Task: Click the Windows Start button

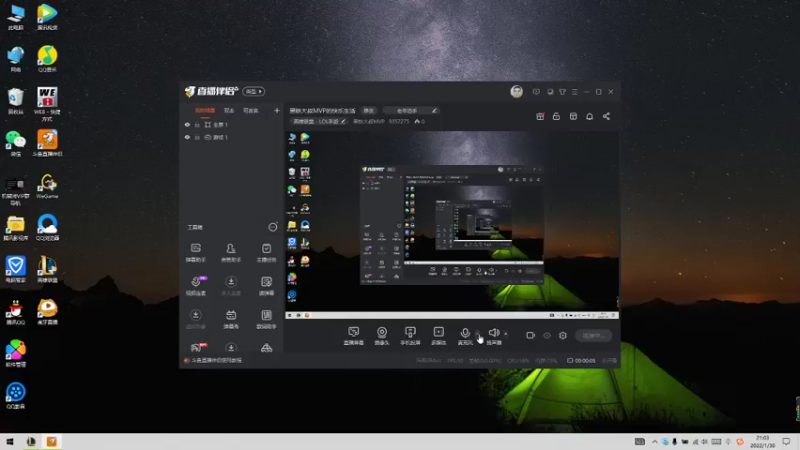Action: (x=10, y=442)
